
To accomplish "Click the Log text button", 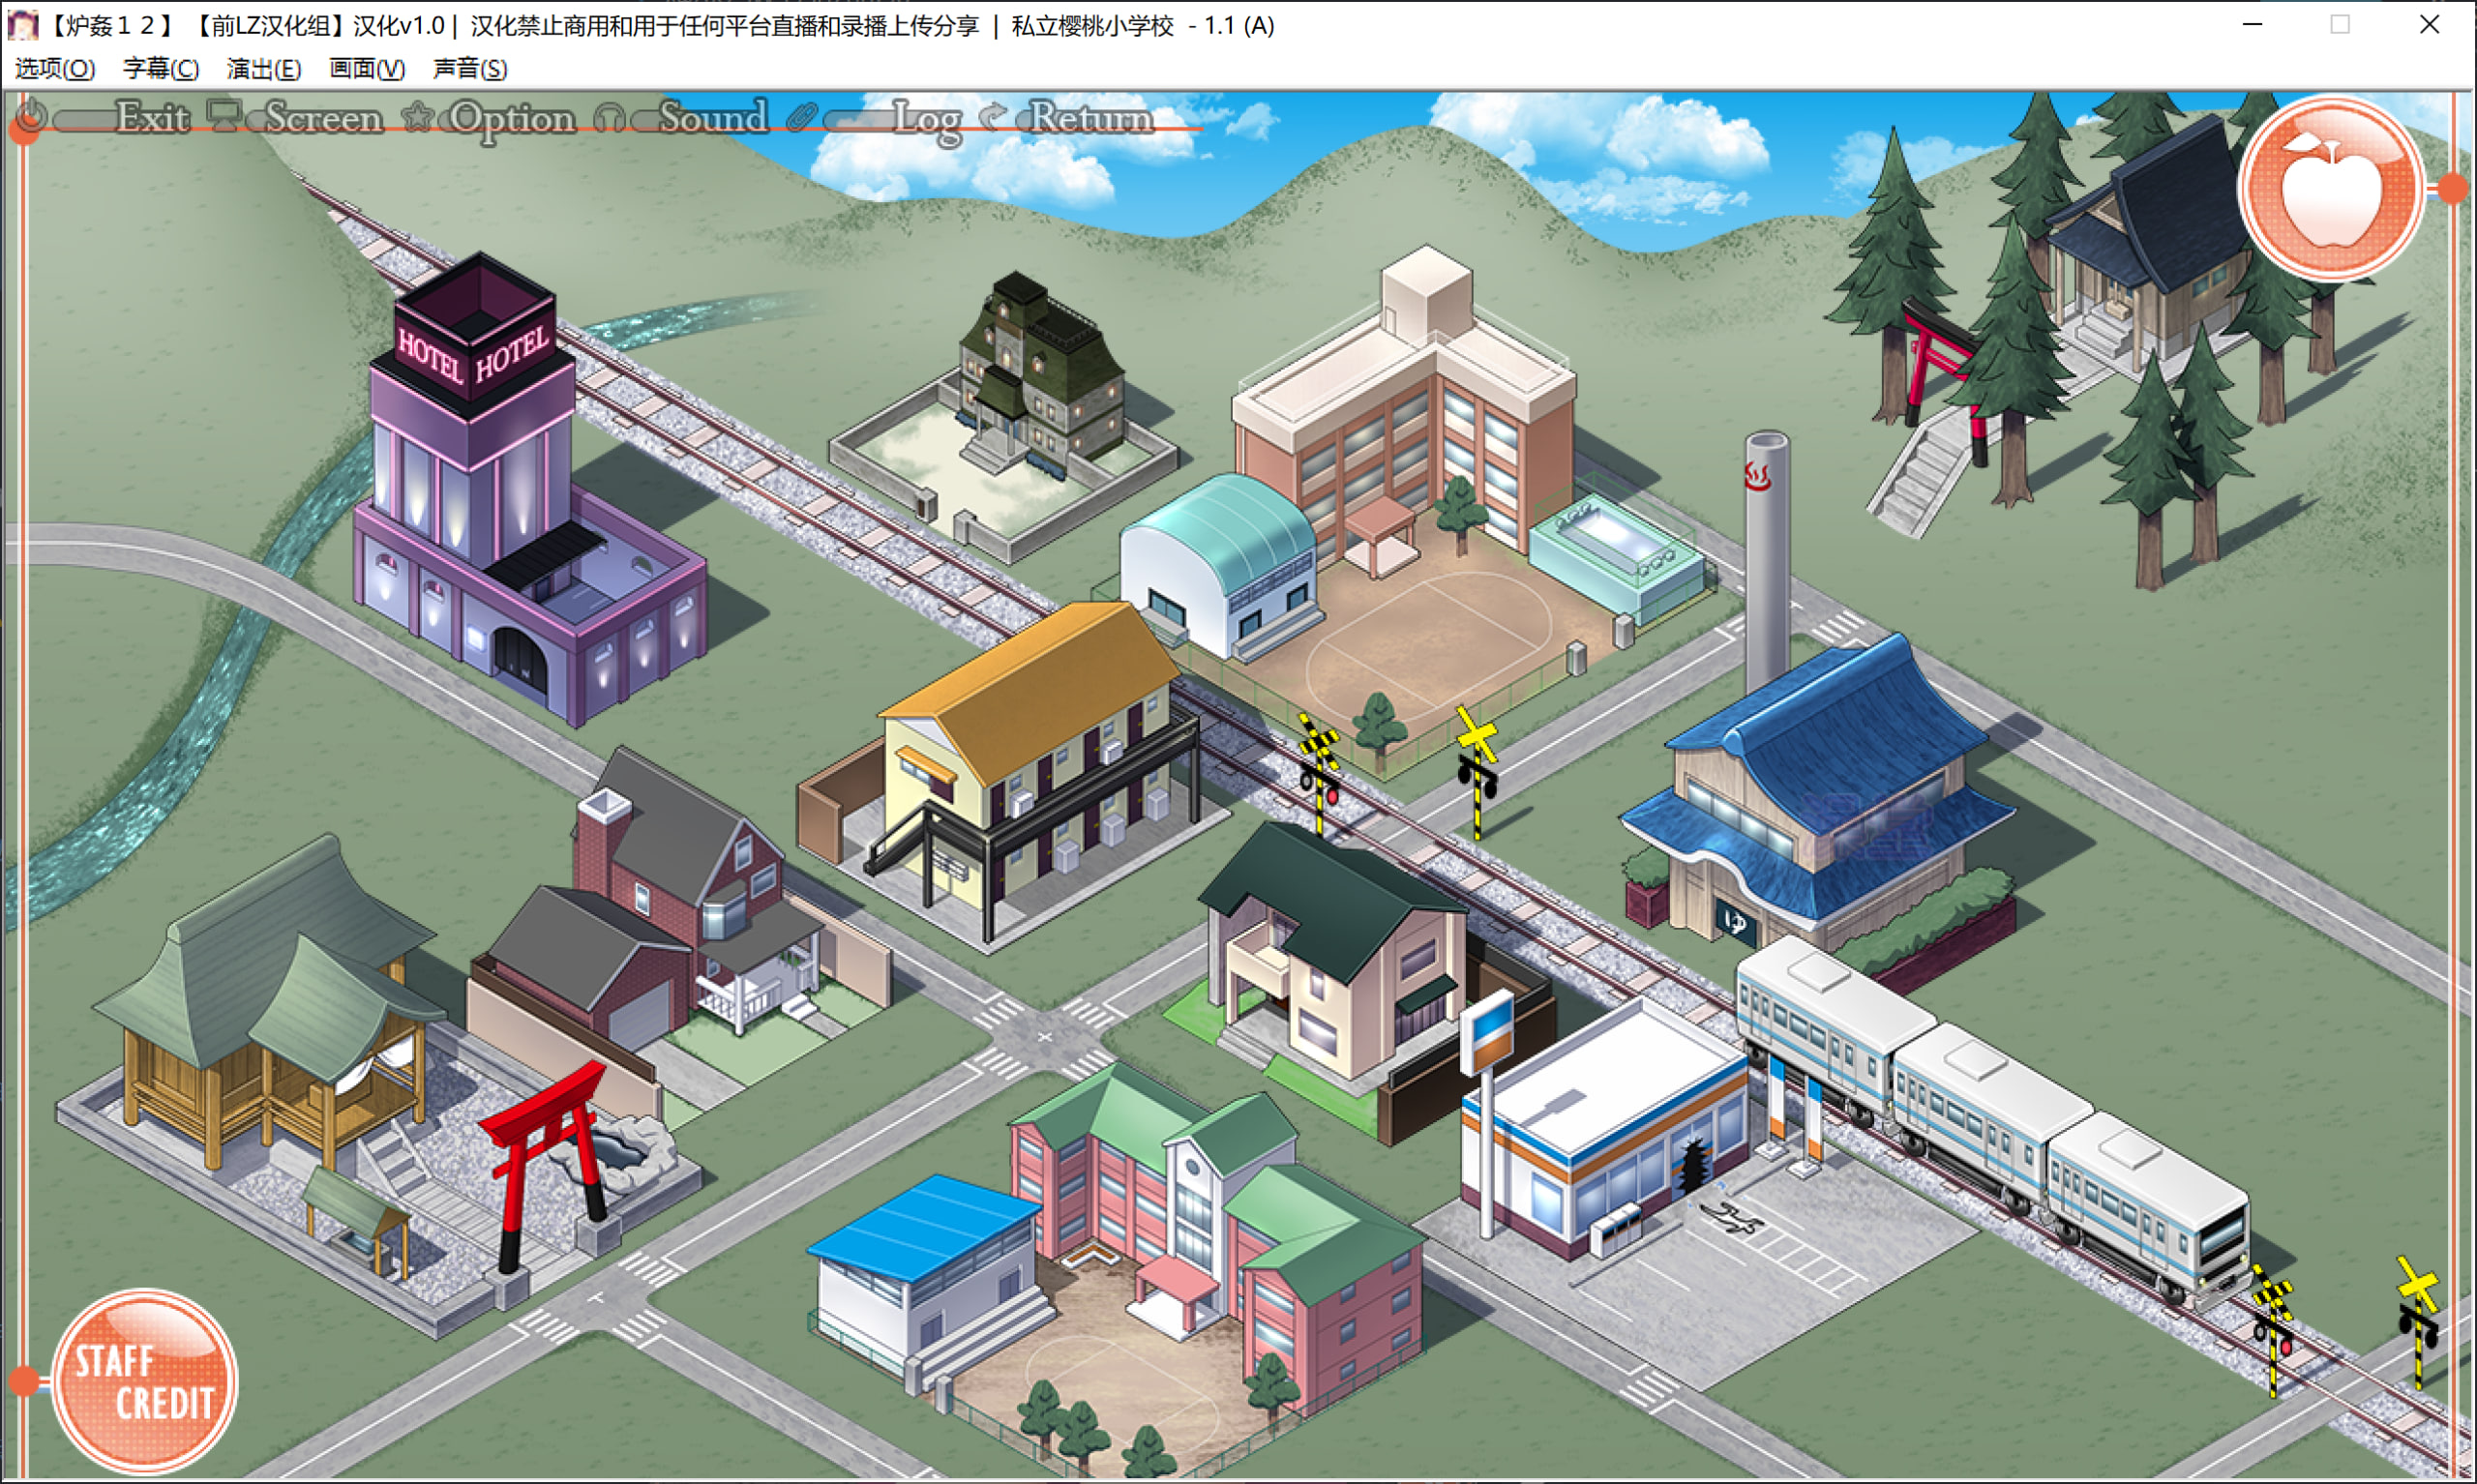I will point(926,118).
